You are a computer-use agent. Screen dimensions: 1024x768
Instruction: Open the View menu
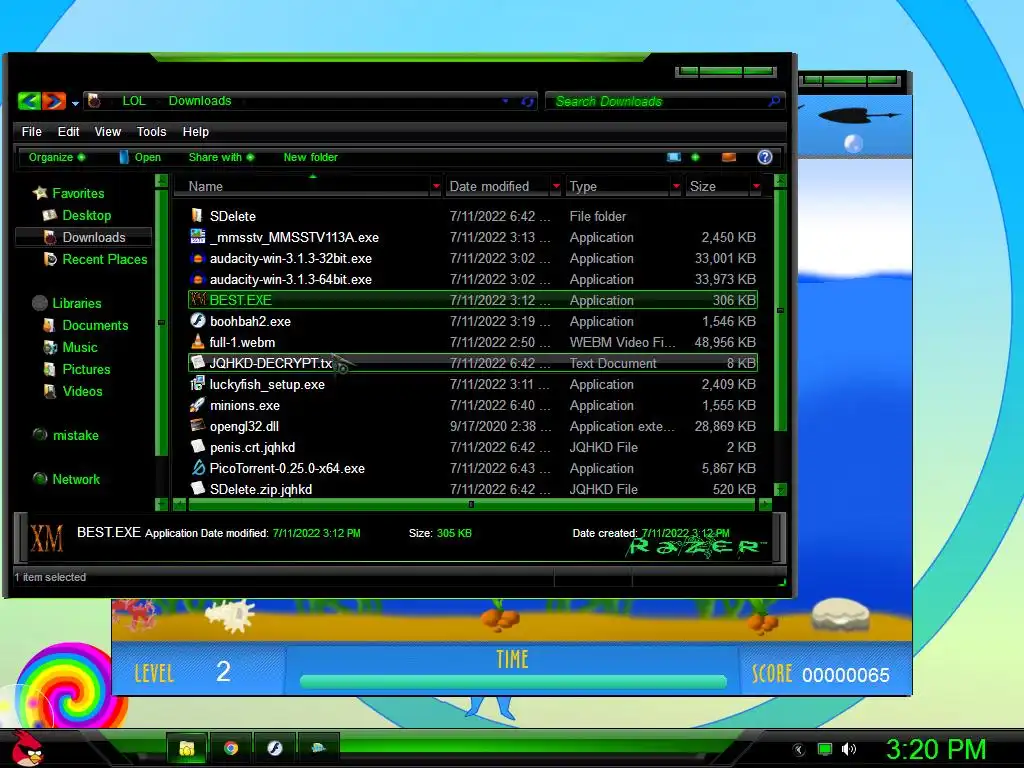[x=108, y=131]
